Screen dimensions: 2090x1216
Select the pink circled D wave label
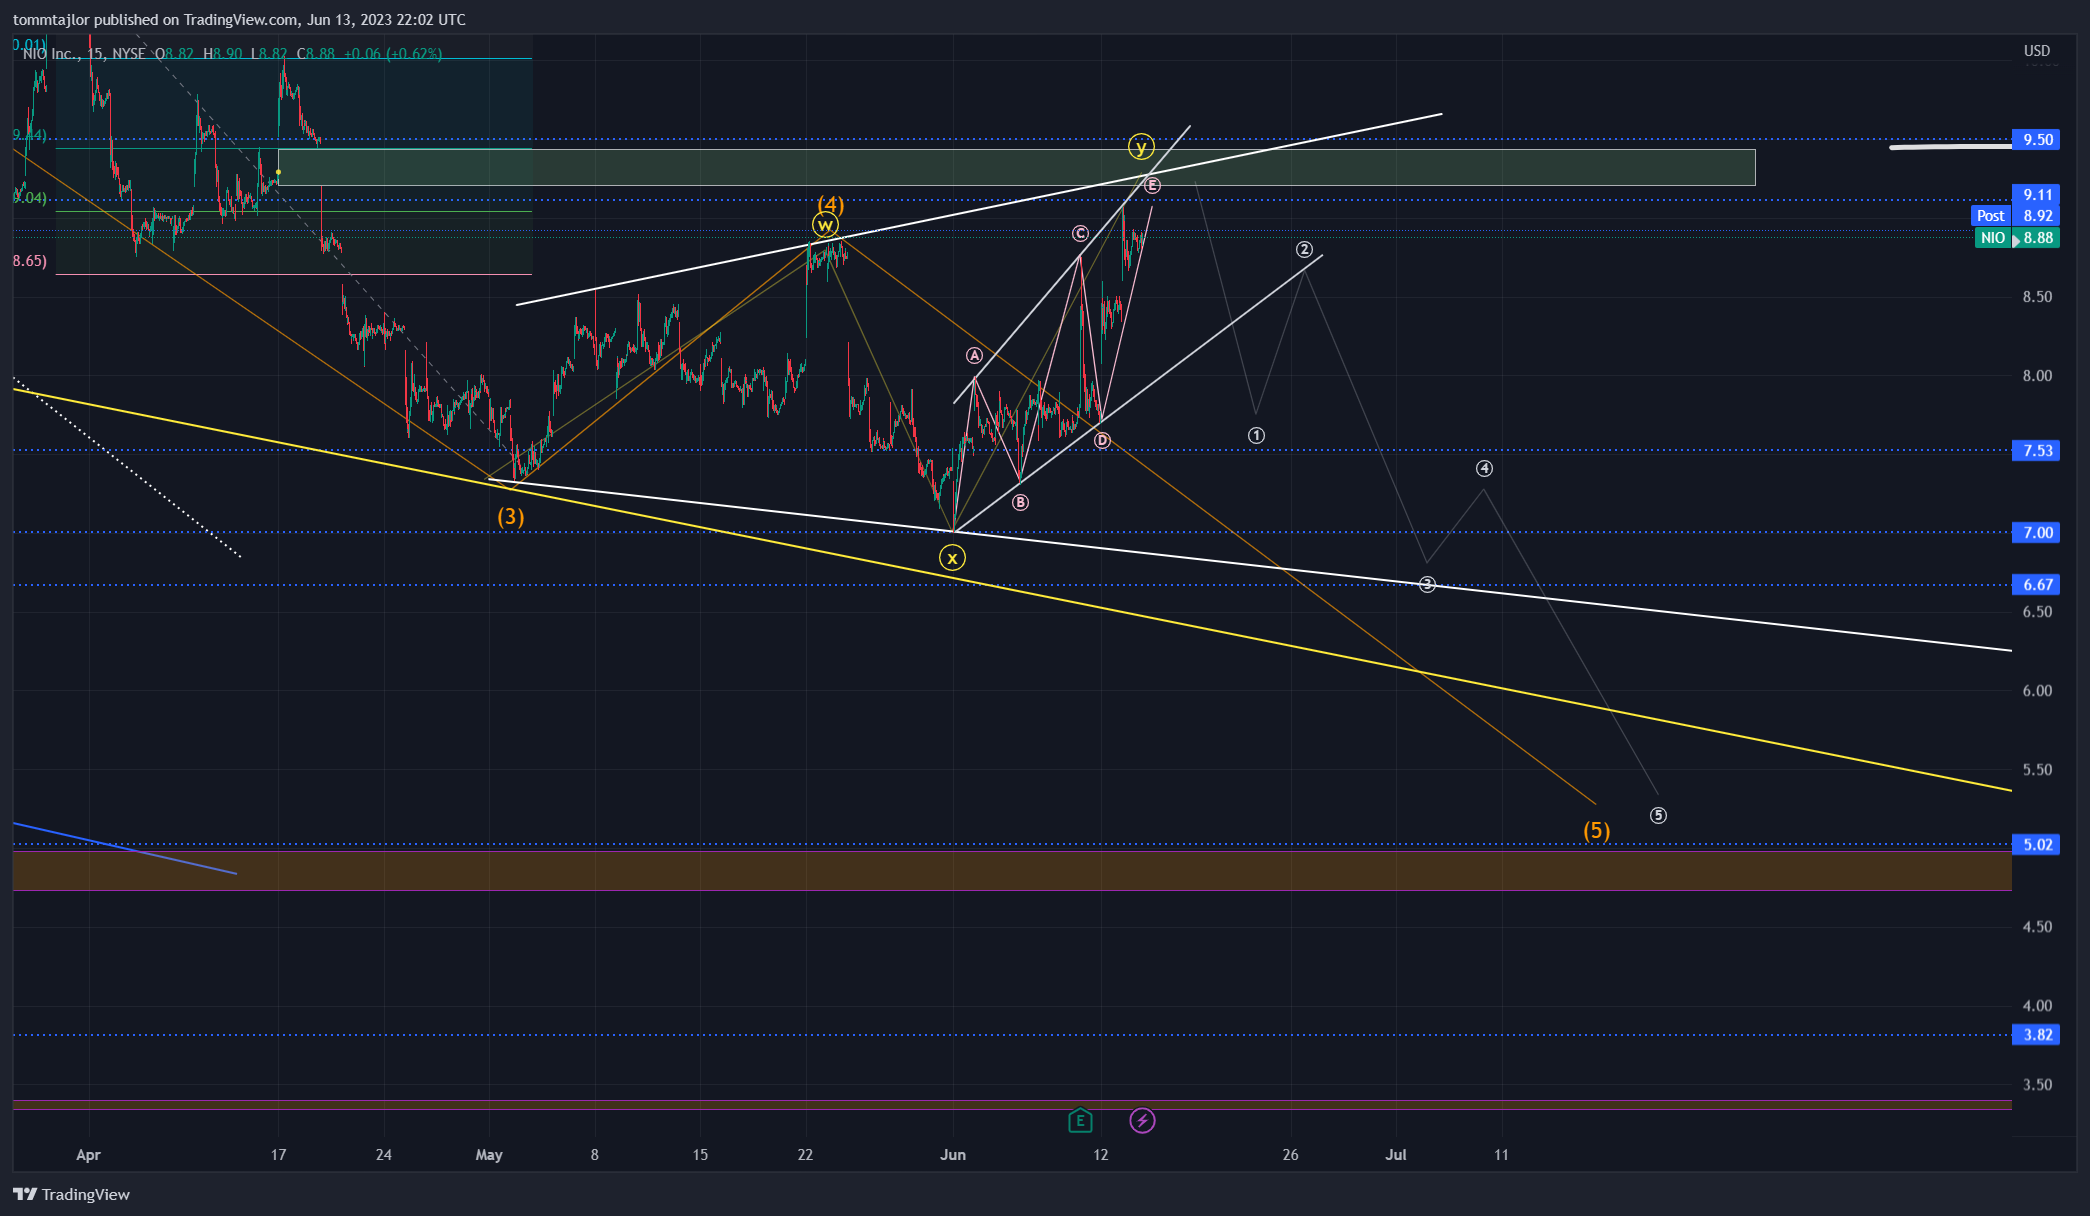click(x=1102, y=440)
